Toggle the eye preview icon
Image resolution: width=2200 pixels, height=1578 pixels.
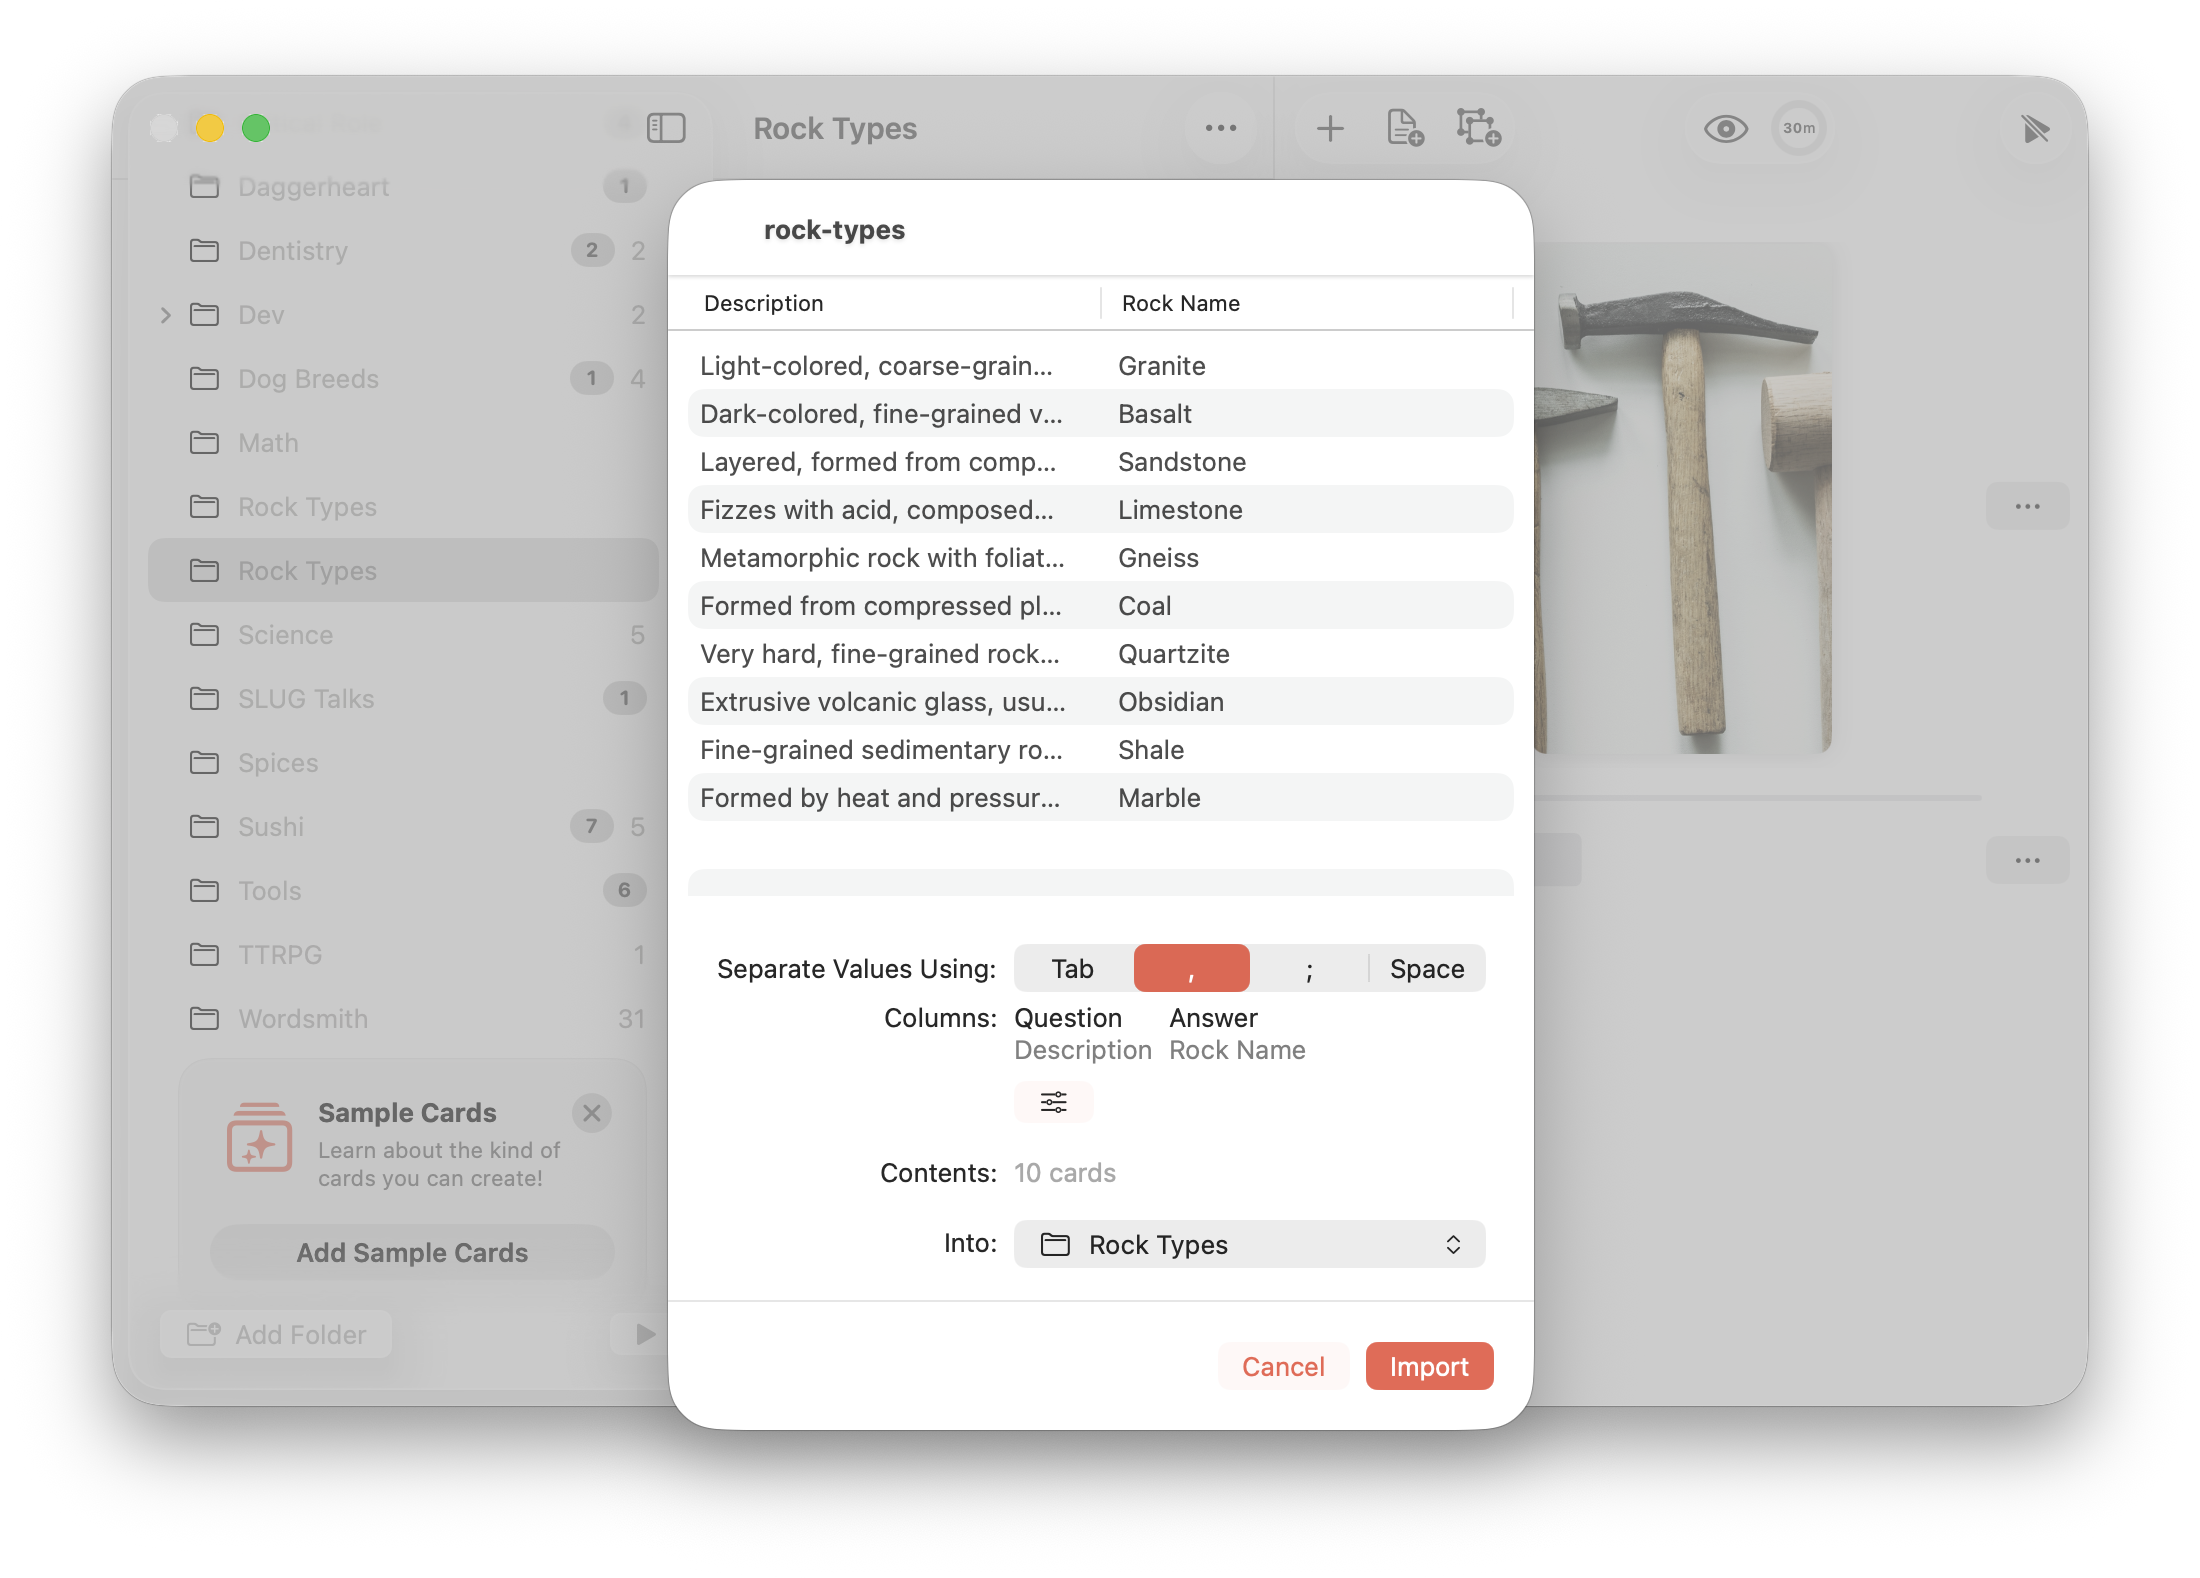pyautogui.click(x=1725, y=128)
